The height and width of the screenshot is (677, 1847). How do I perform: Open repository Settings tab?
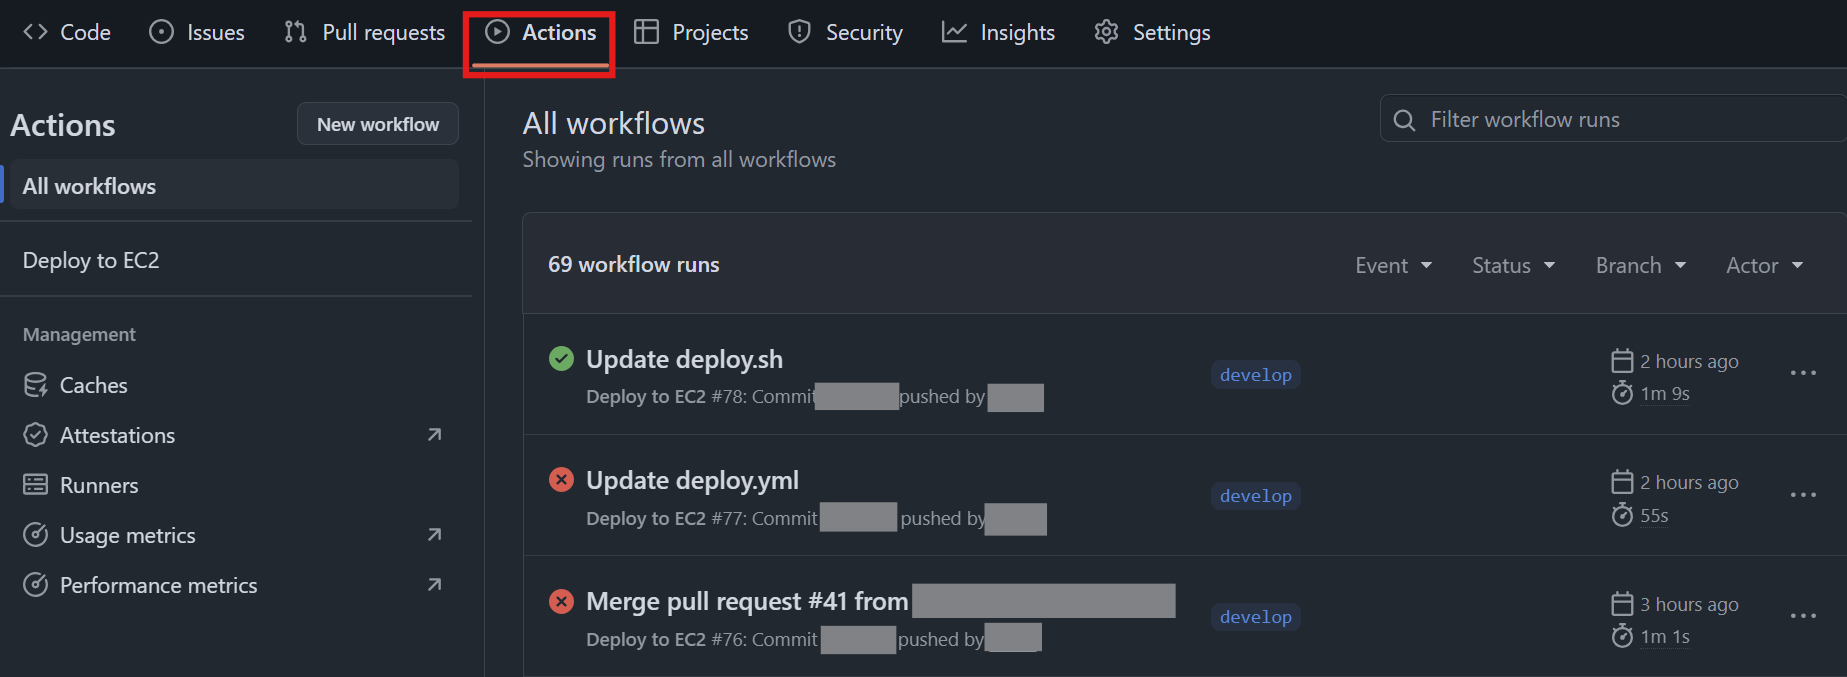click(x=1152, y=32)
